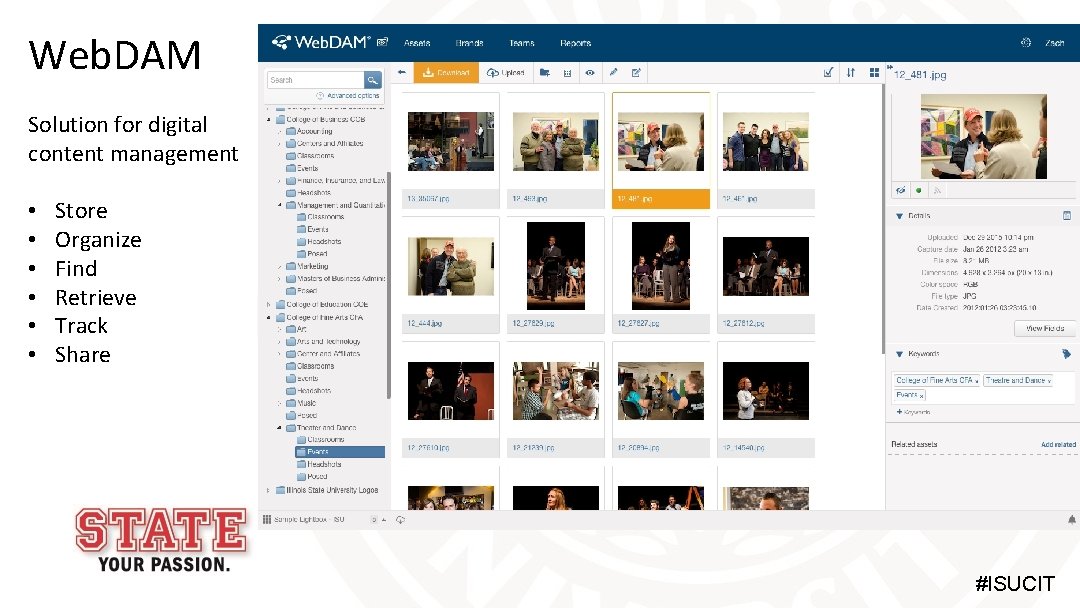This screenshot has height=608, width=1080.
Task: Collapse the College of Fine Arts CFA folder
Action: pyautogui.click(x=269, y=318)
